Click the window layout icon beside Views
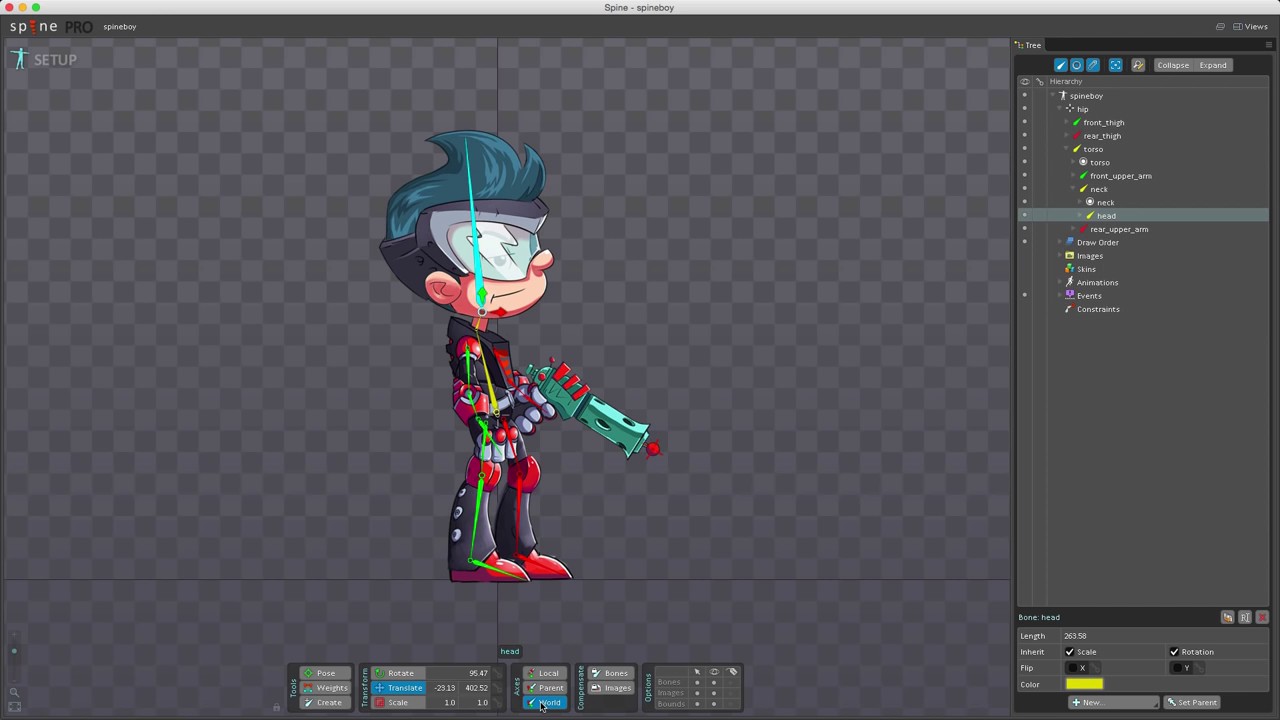The height and width of the screenshot is (720, 1280). 1220,27
